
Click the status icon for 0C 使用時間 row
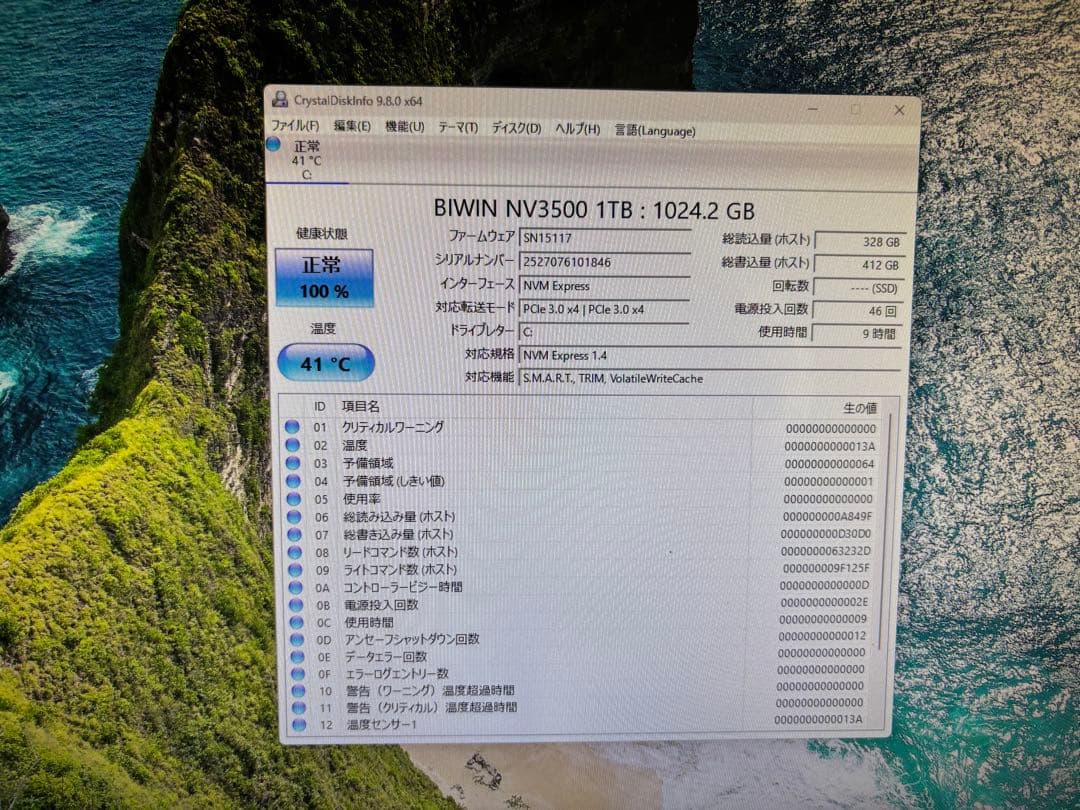click(297, 623)
